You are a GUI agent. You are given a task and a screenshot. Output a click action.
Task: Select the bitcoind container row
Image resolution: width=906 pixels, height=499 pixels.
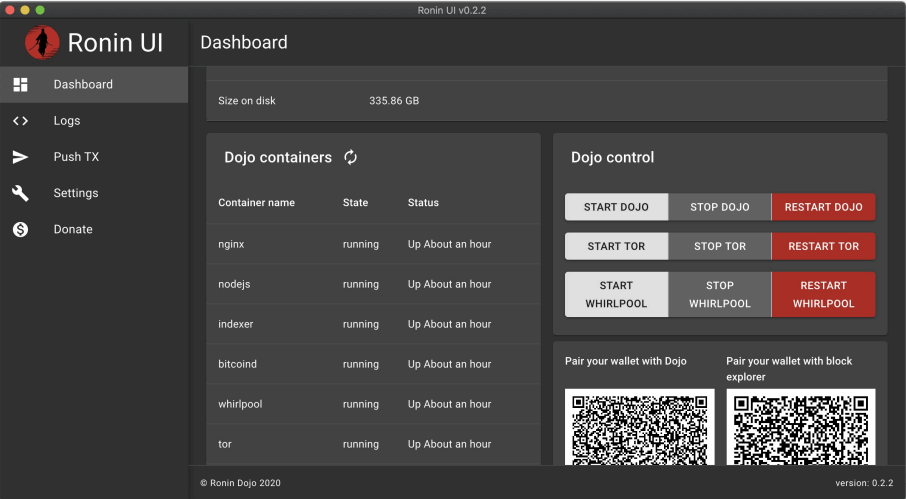coord(373,364)
